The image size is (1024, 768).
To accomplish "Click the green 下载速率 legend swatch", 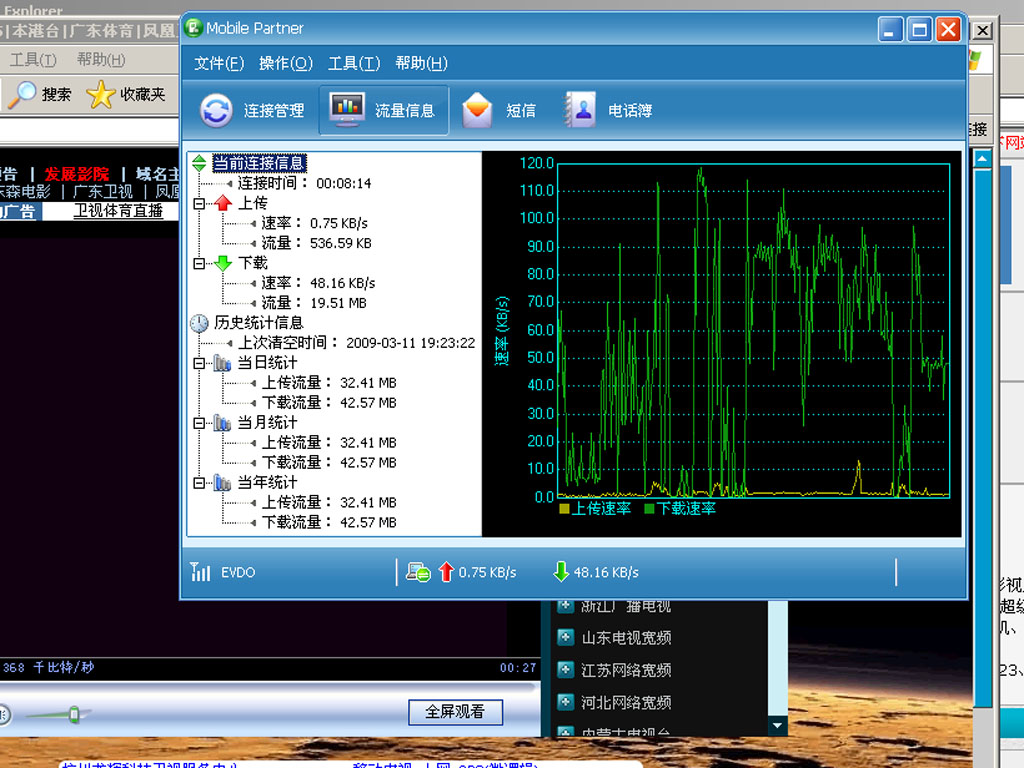I will click(649, 508).
